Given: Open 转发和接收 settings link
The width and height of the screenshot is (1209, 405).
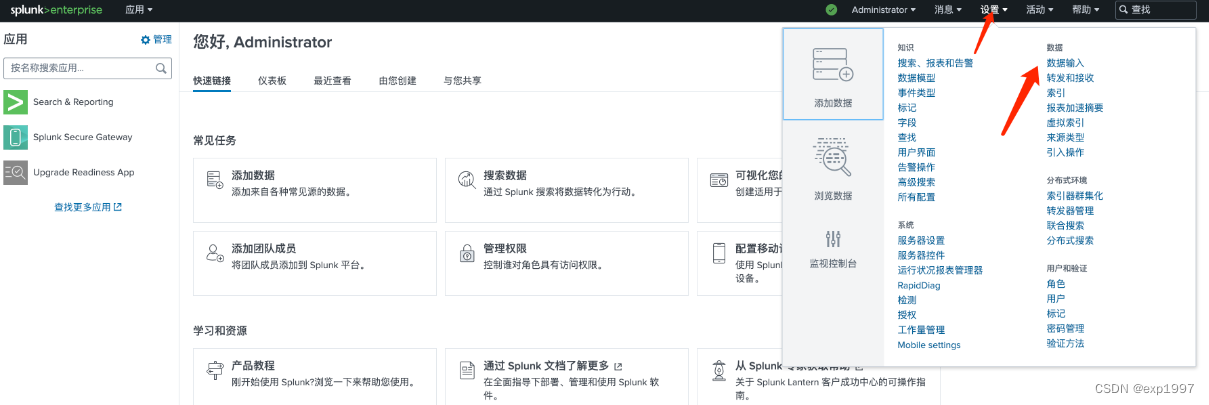Looking at the screenshot, I should click(x=1070, y=78).
